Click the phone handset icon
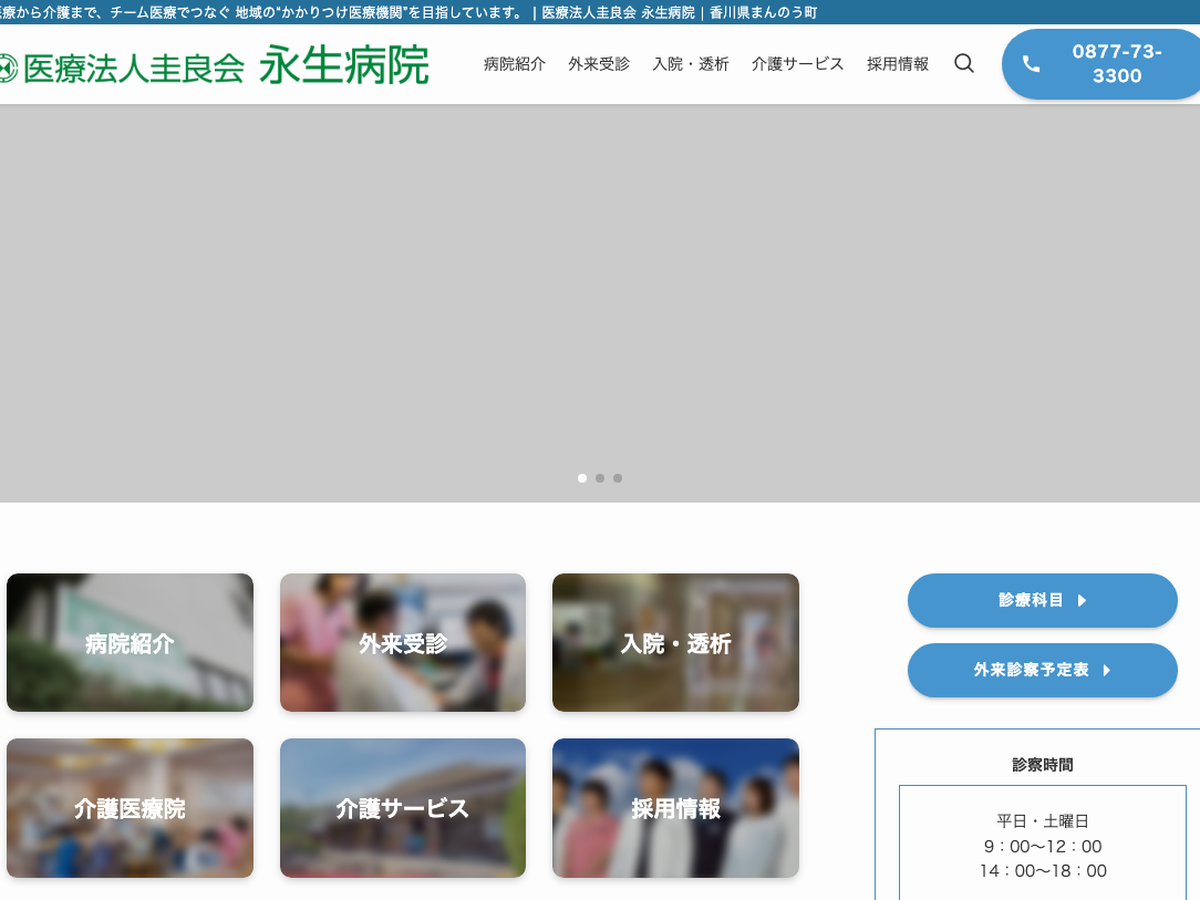The height and width of the screenshot is (900, 1200). (x=1031, y=65)
